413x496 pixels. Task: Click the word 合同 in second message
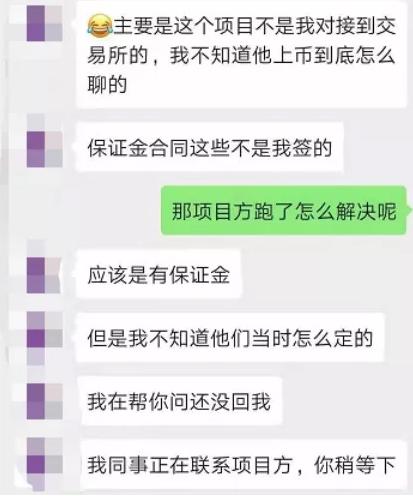click(x=159, y=147)
